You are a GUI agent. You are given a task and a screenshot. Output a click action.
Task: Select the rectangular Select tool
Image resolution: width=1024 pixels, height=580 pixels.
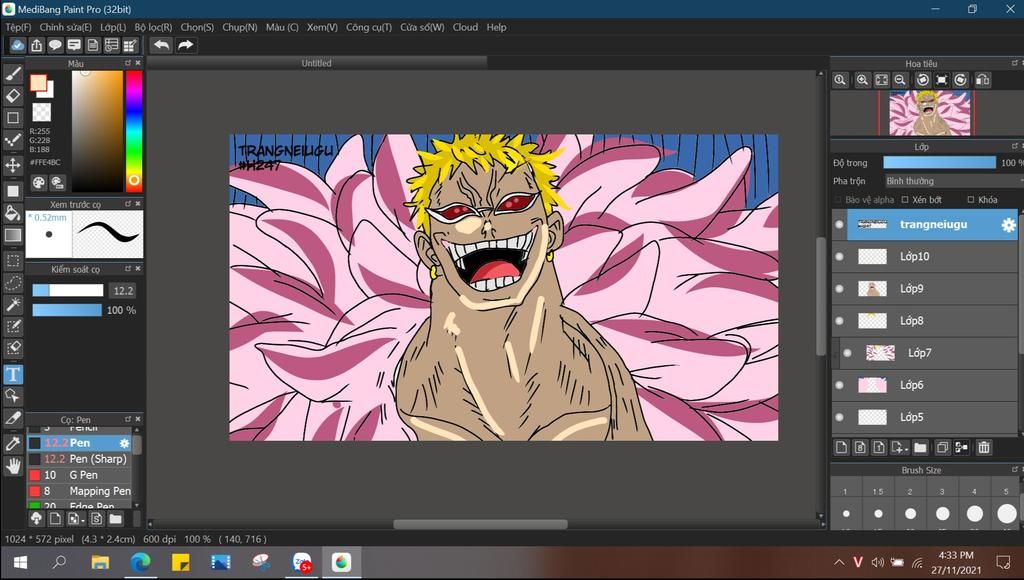tap(13, 261)
